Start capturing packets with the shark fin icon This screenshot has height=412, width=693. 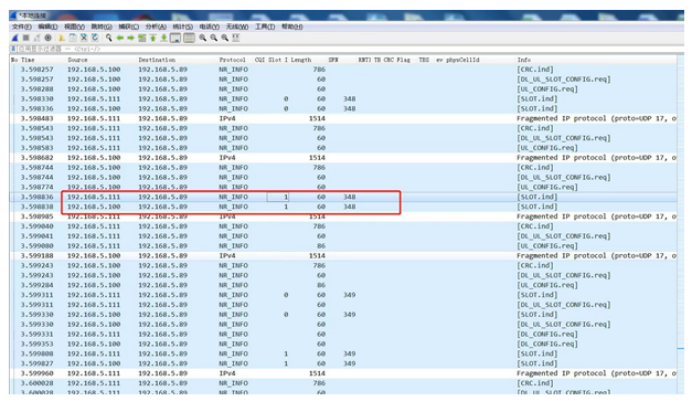[15, 37]
